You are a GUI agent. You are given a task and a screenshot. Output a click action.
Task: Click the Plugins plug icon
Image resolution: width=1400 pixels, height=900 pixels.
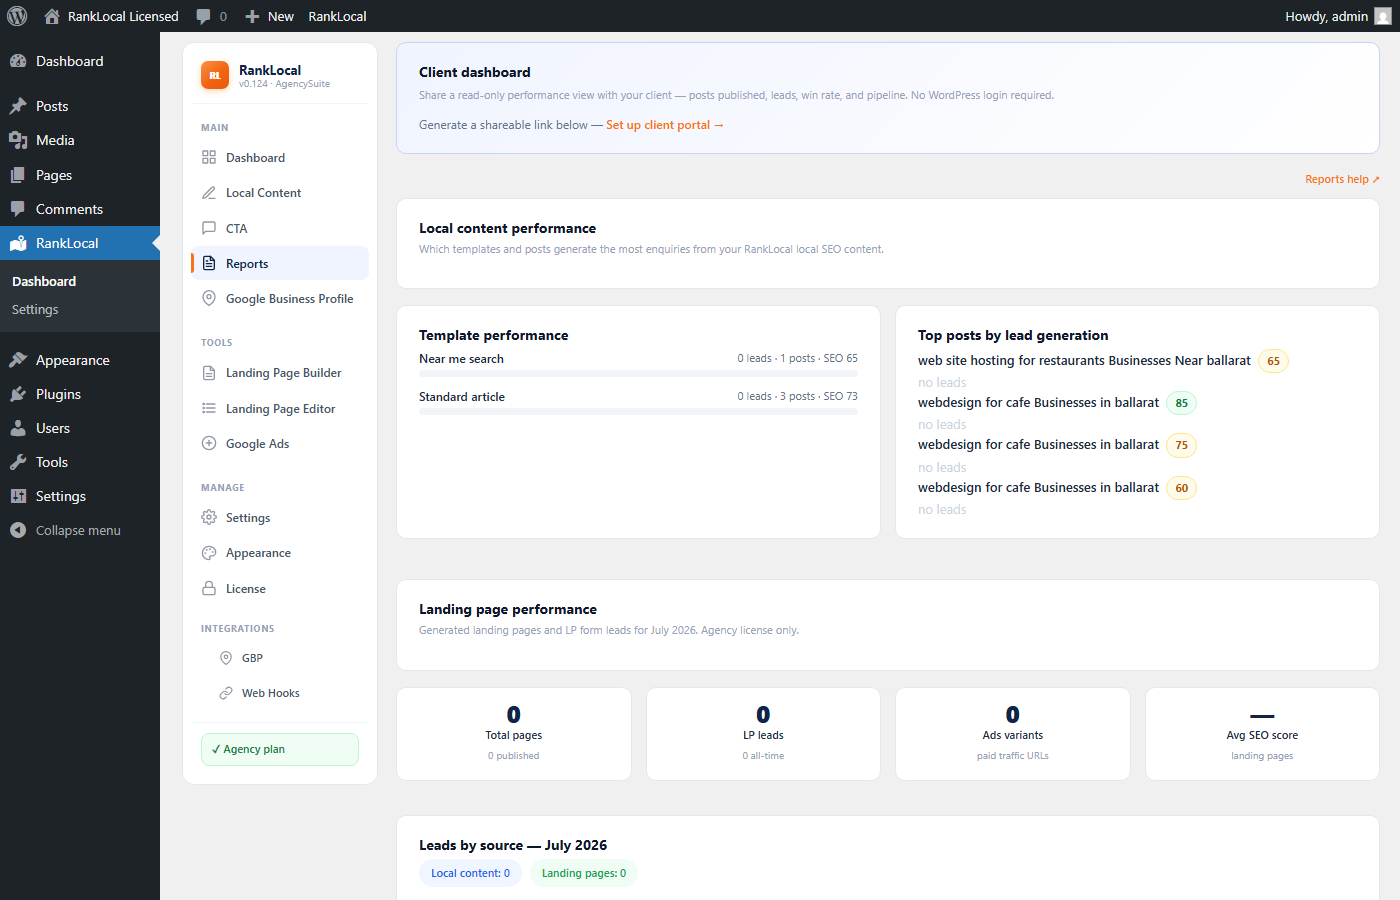[18, 394]
